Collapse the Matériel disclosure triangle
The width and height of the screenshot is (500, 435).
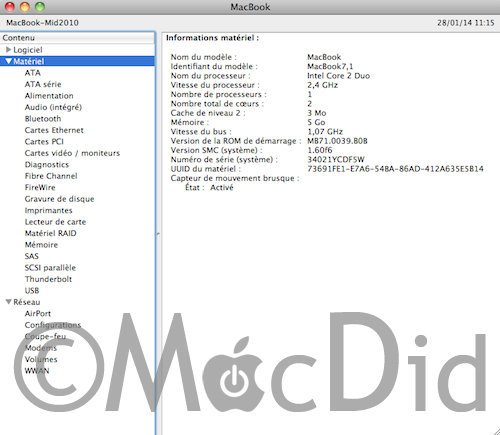tap(9, 61)
